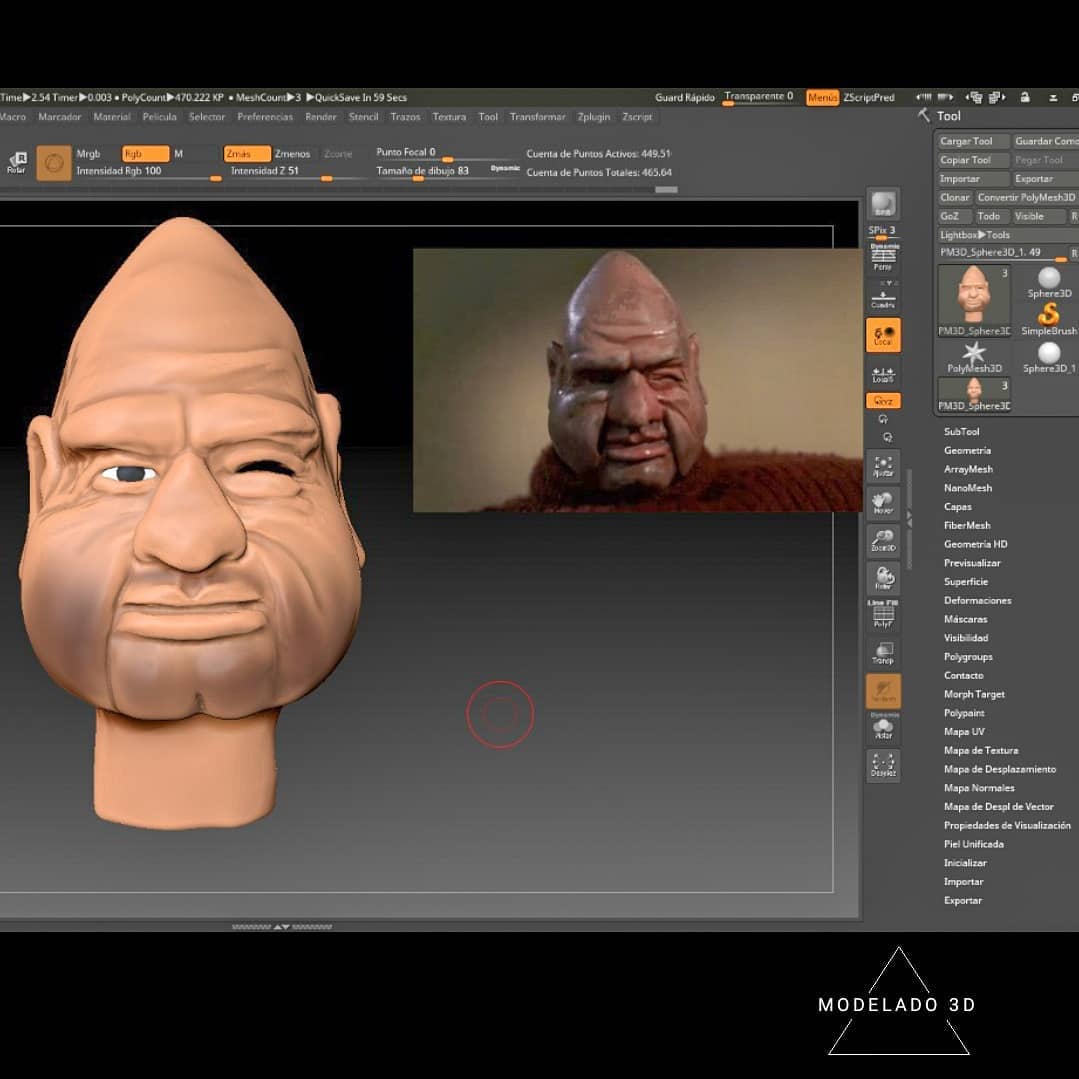Enable the PolyF wireframe display icon
Image resolution: width=1079 pixels, height=1079 pixels.
pos(883,616)
